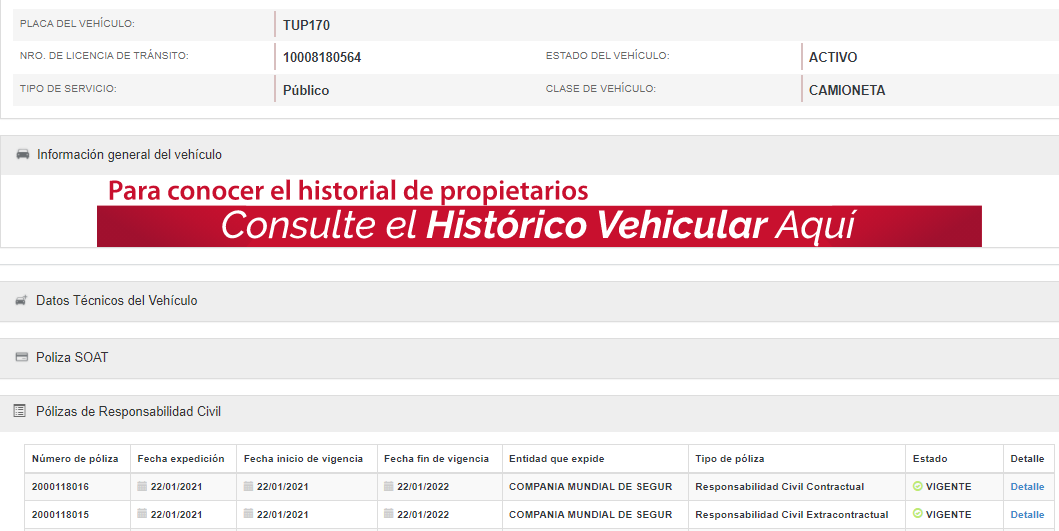Expand the Información general del vehículo section
1059x531 pixels.
[x=129, y=155]
